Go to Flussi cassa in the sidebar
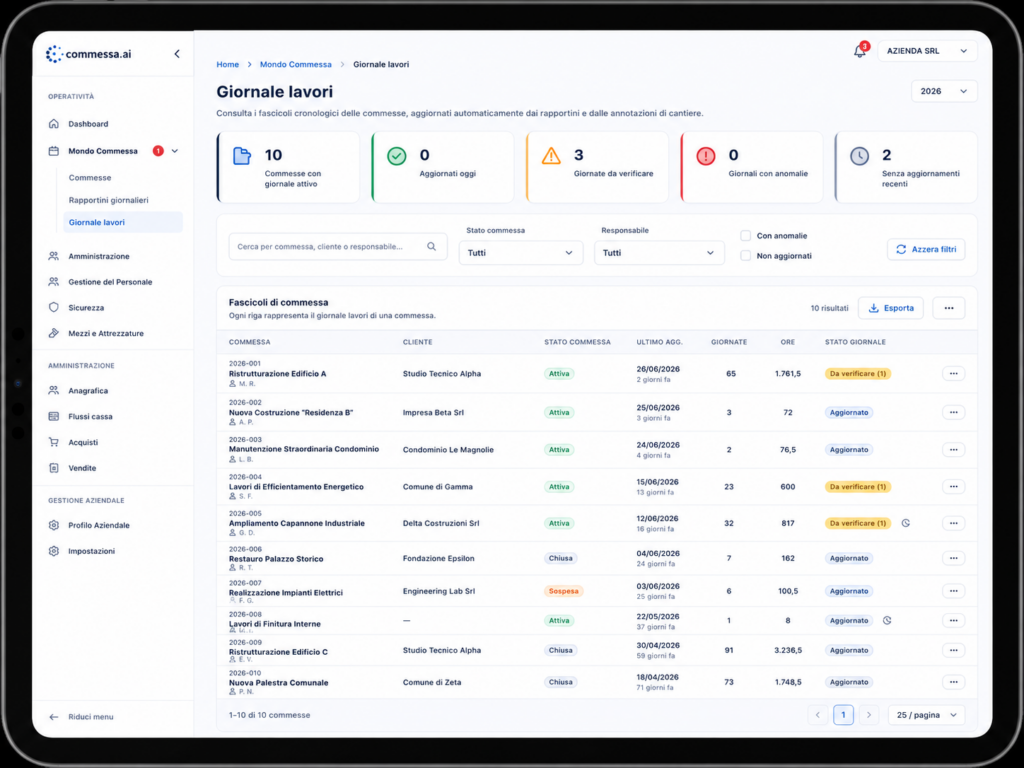Screen dimensions: 1024x768 (90, 417)
